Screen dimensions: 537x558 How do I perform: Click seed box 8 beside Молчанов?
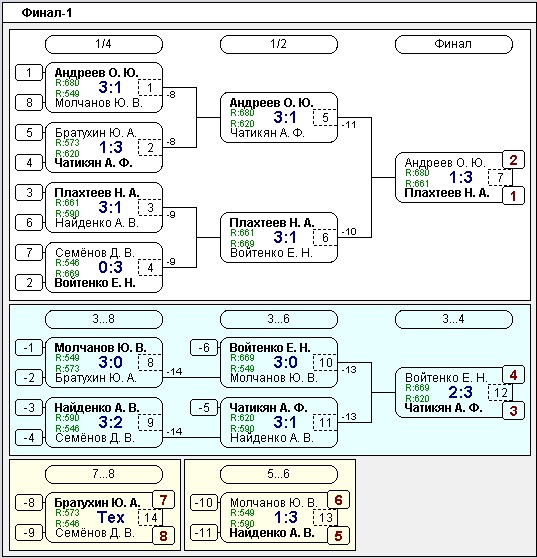coord(29,103)
